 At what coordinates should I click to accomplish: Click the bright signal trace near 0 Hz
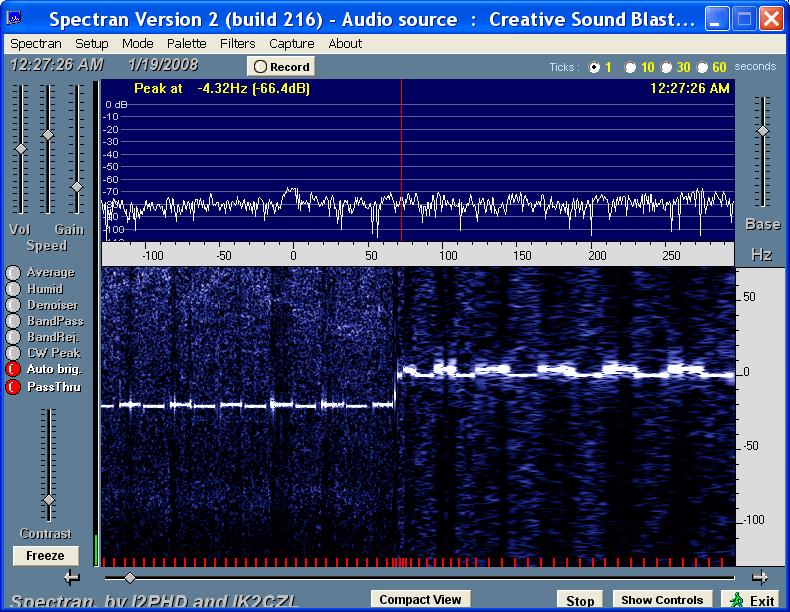click(x=564, y=371)
